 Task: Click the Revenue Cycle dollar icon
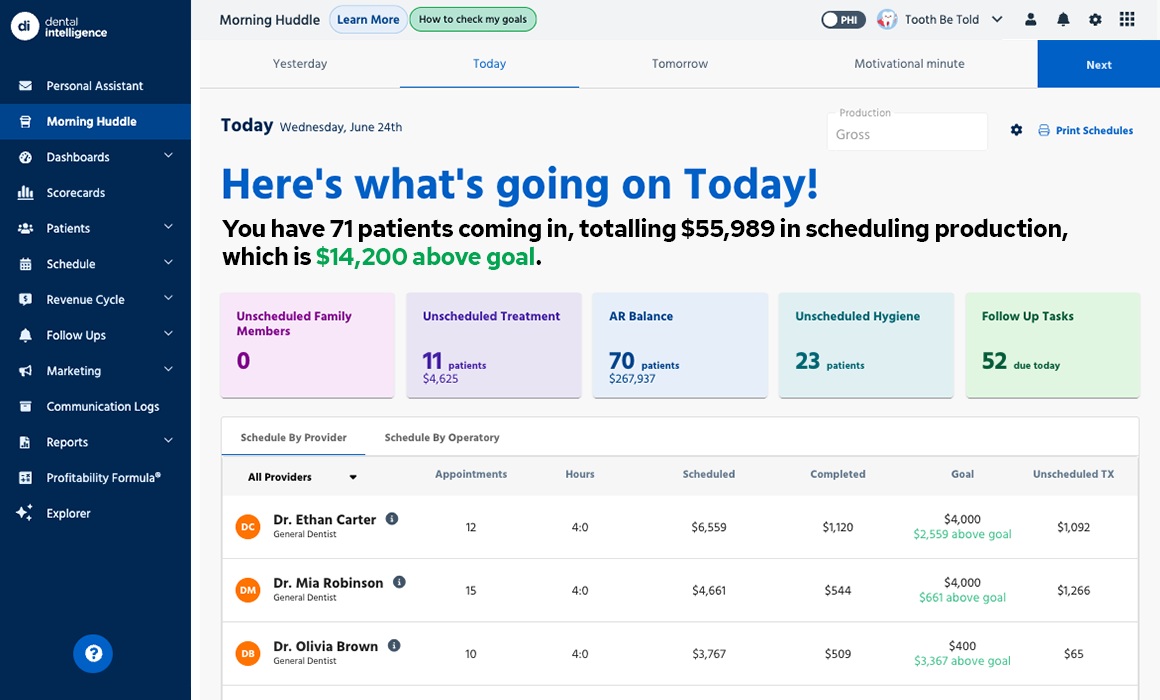(25, 300)
